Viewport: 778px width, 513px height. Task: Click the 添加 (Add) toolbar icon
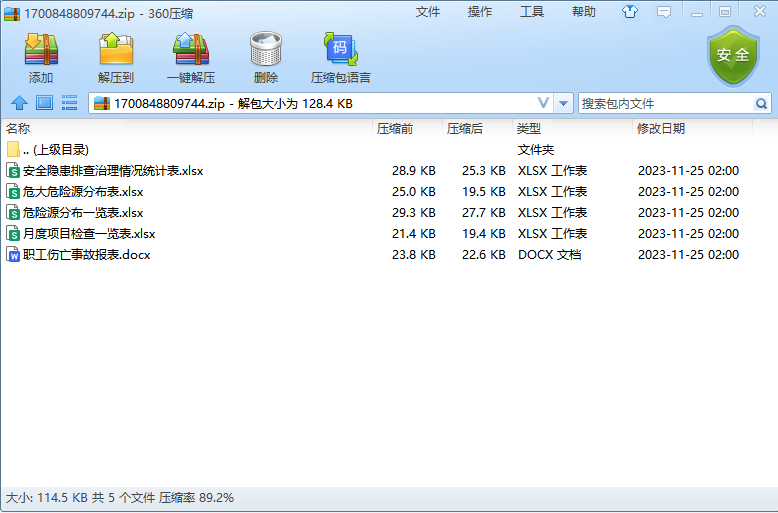point(41,57)
